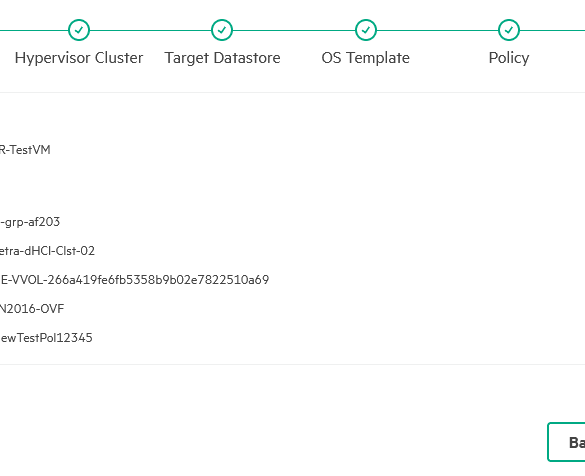
Task: Go to the Target Datastore step label
Action: tap(222, 58)
